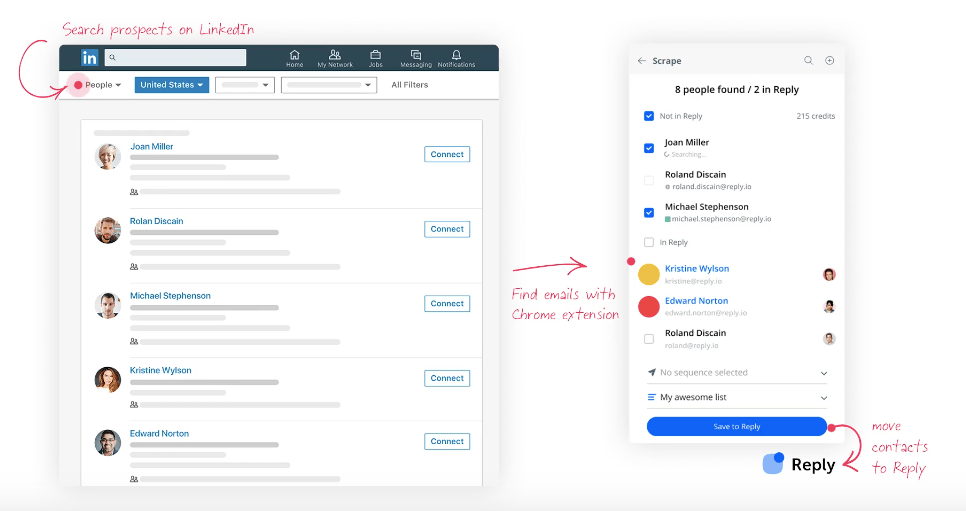Viewport: 966px width, 511px height.
Task: Open Kristine Wylson LinkedIn profile link
Action: [160, 370]
